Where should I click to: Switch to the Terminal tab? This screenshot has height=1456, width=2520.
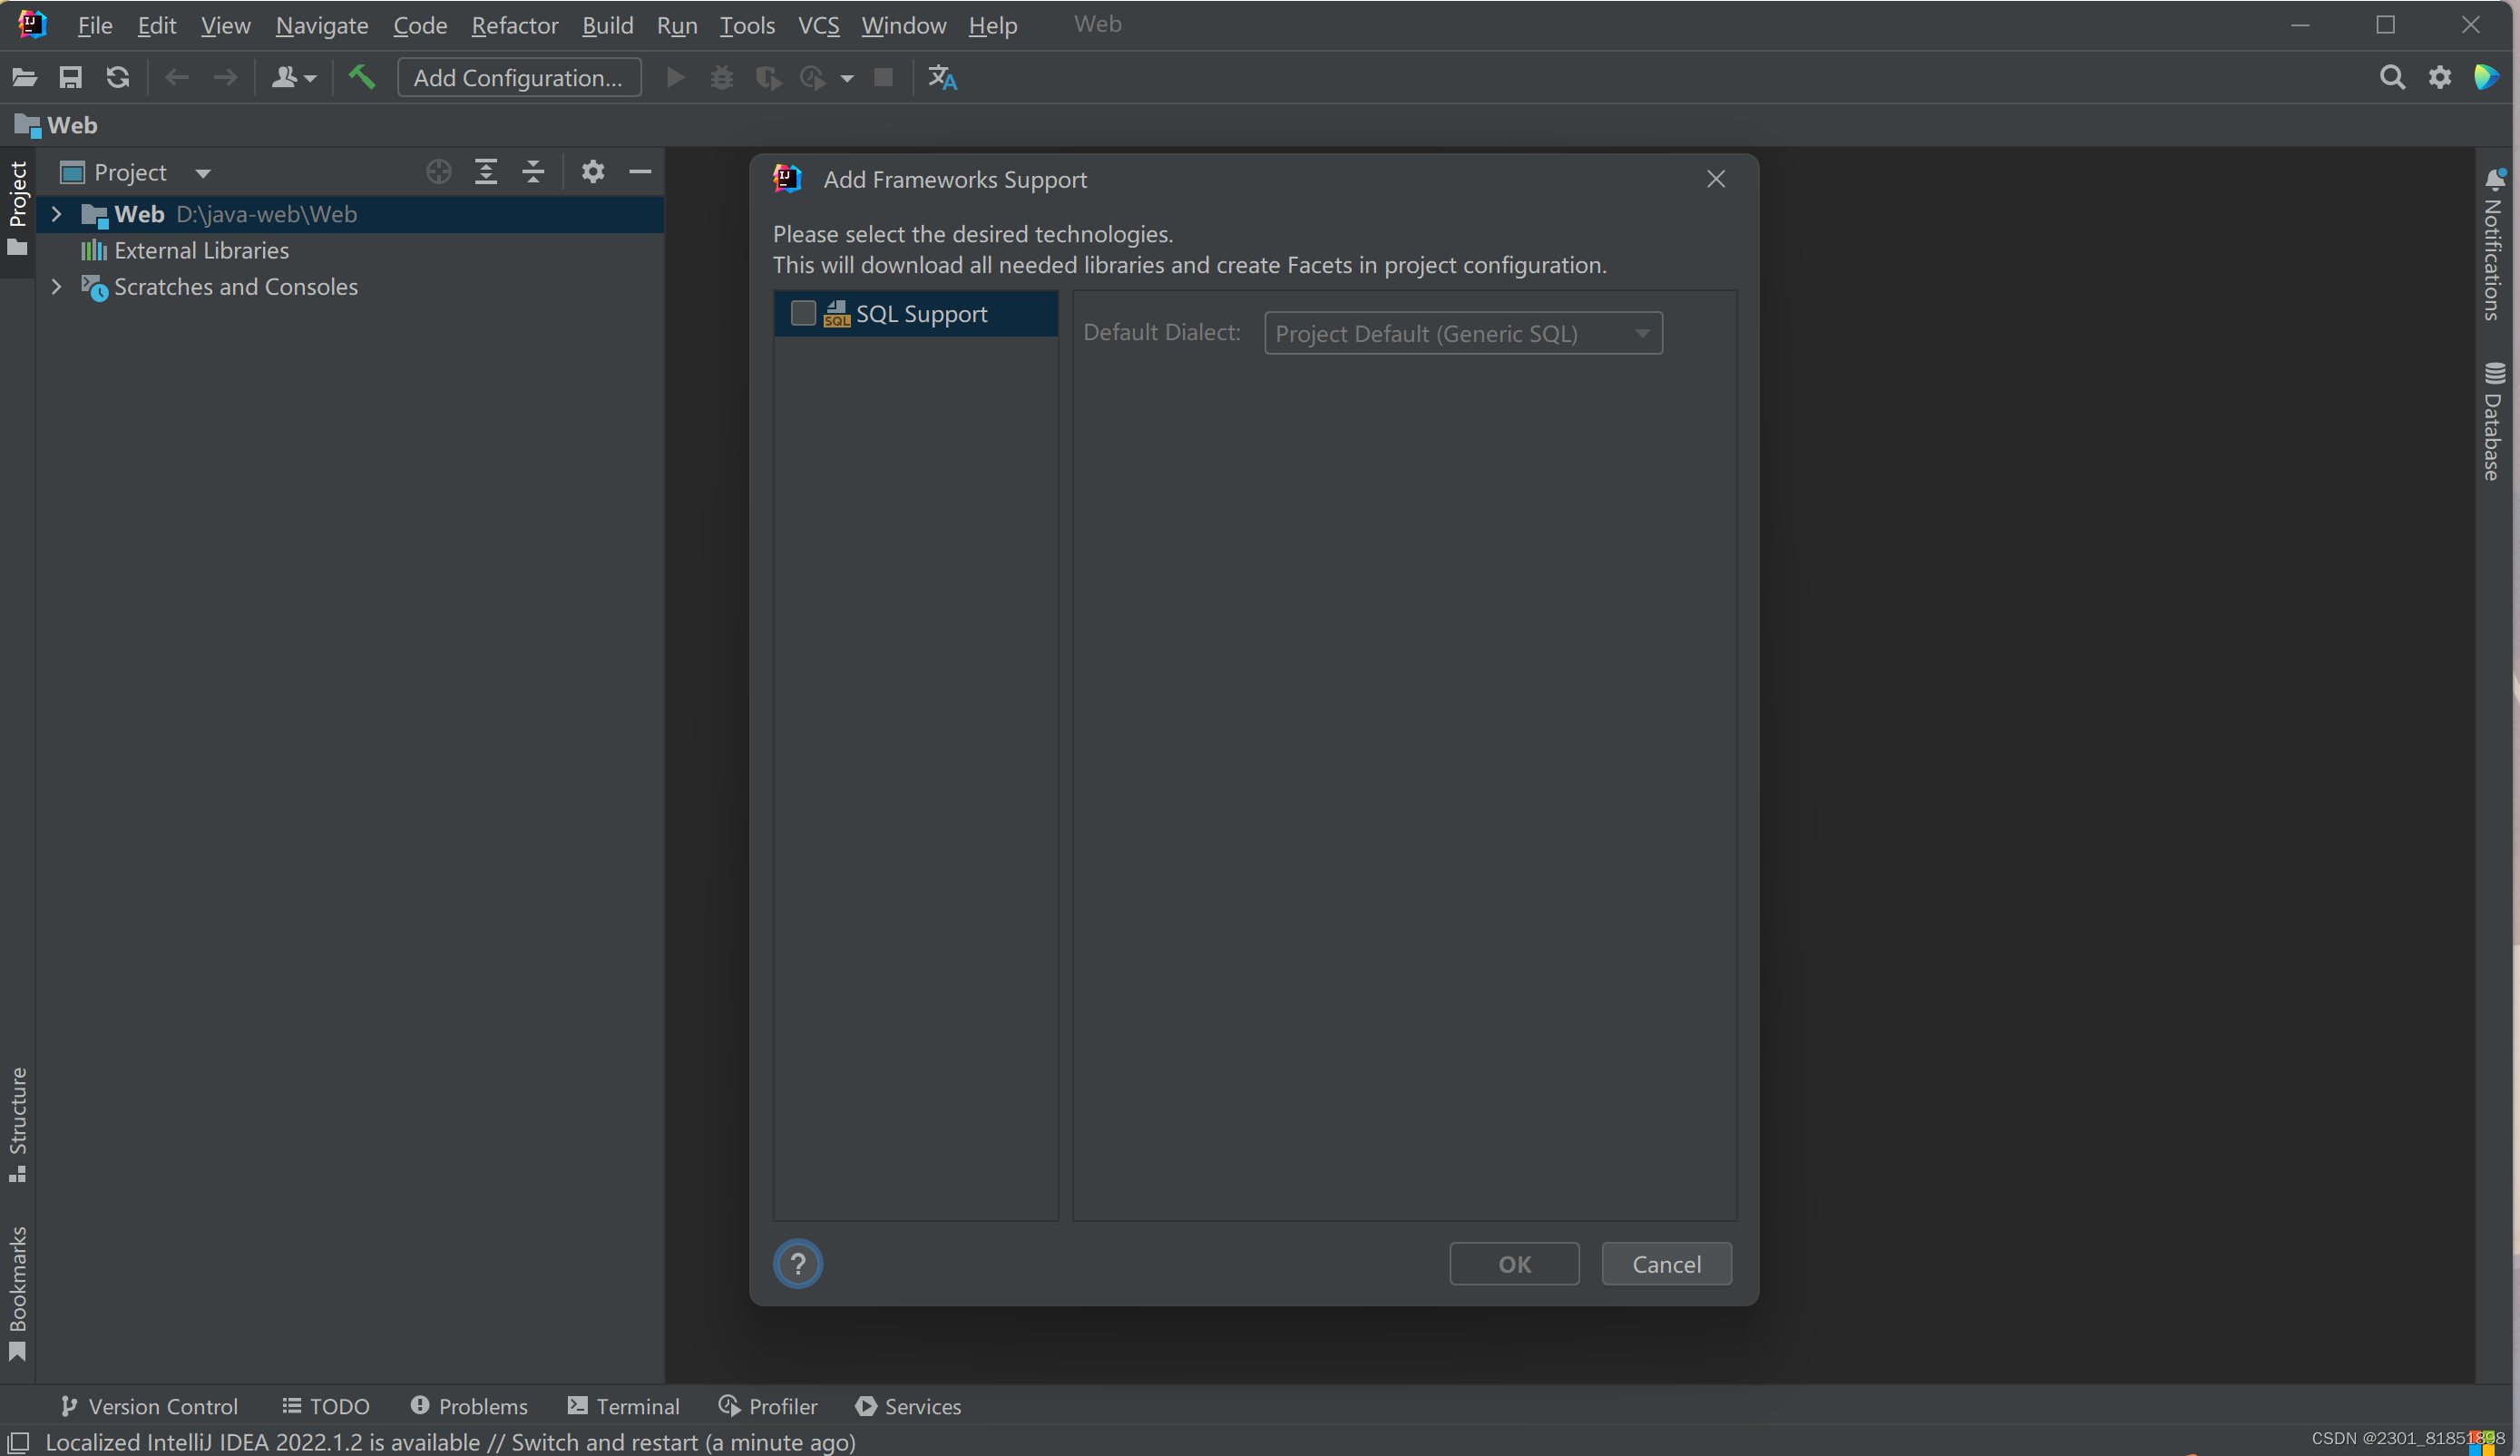click(623, 1406)
